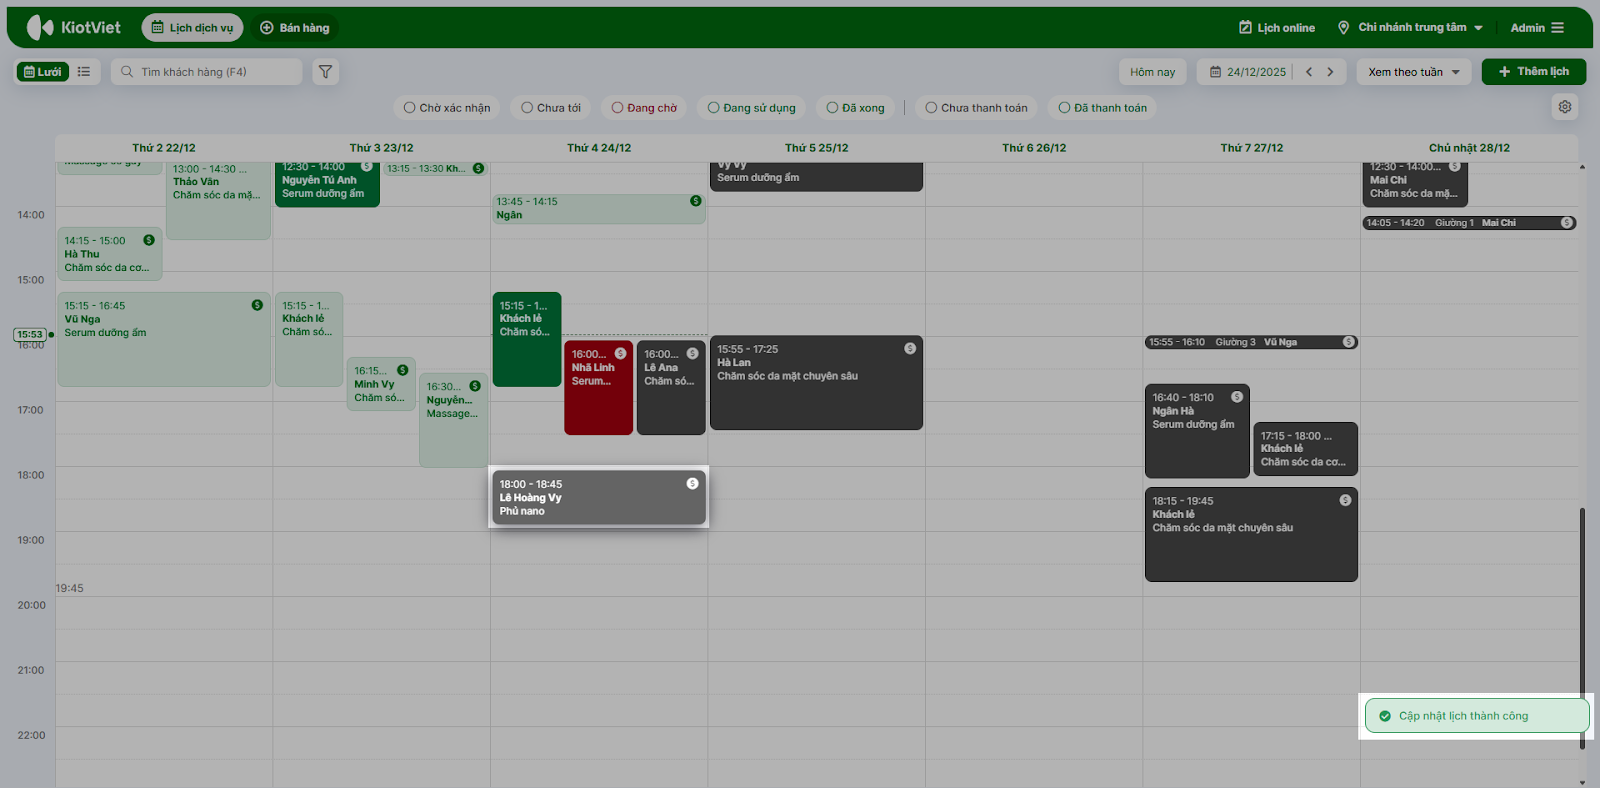Viewport: 1600px width, 788px height.
Task: Click column header Thứ 2 22/12
Action: pos(164,148)
